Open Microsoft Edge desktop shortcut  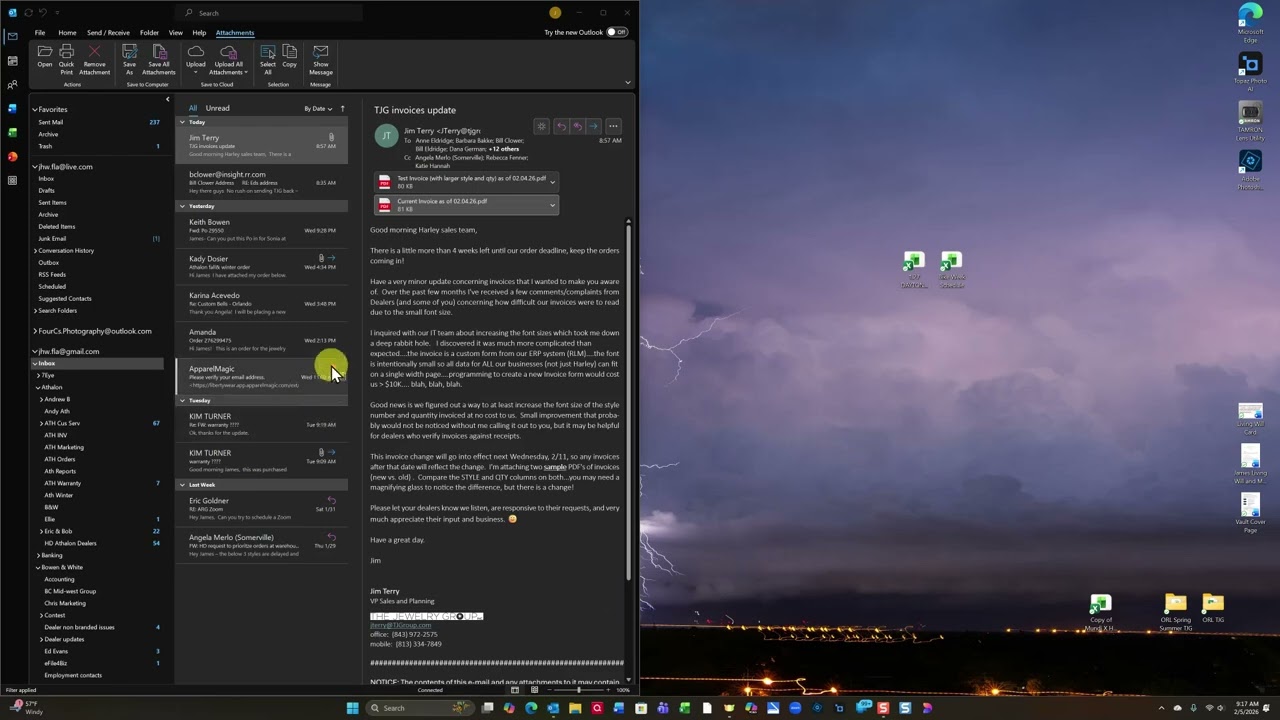[1250, 24]
